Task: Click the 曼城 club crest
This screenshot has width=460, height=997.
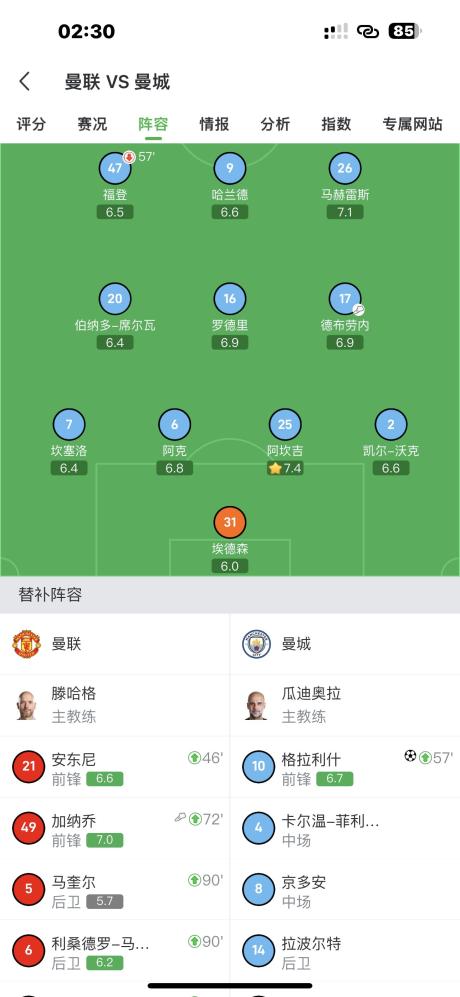Action: (256, 643)
